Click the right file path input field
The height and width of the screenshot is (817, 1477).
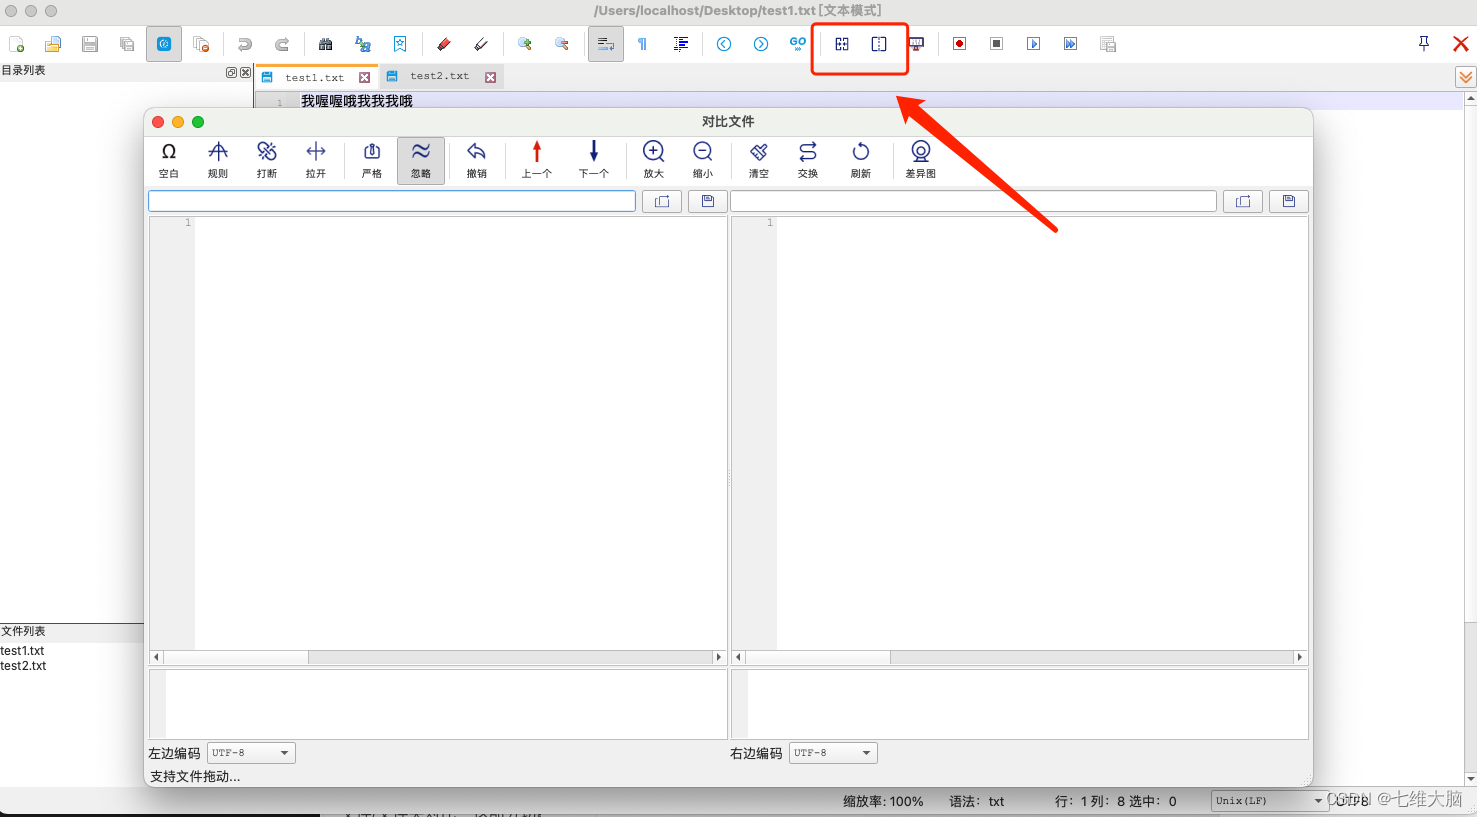pos(974,201)
